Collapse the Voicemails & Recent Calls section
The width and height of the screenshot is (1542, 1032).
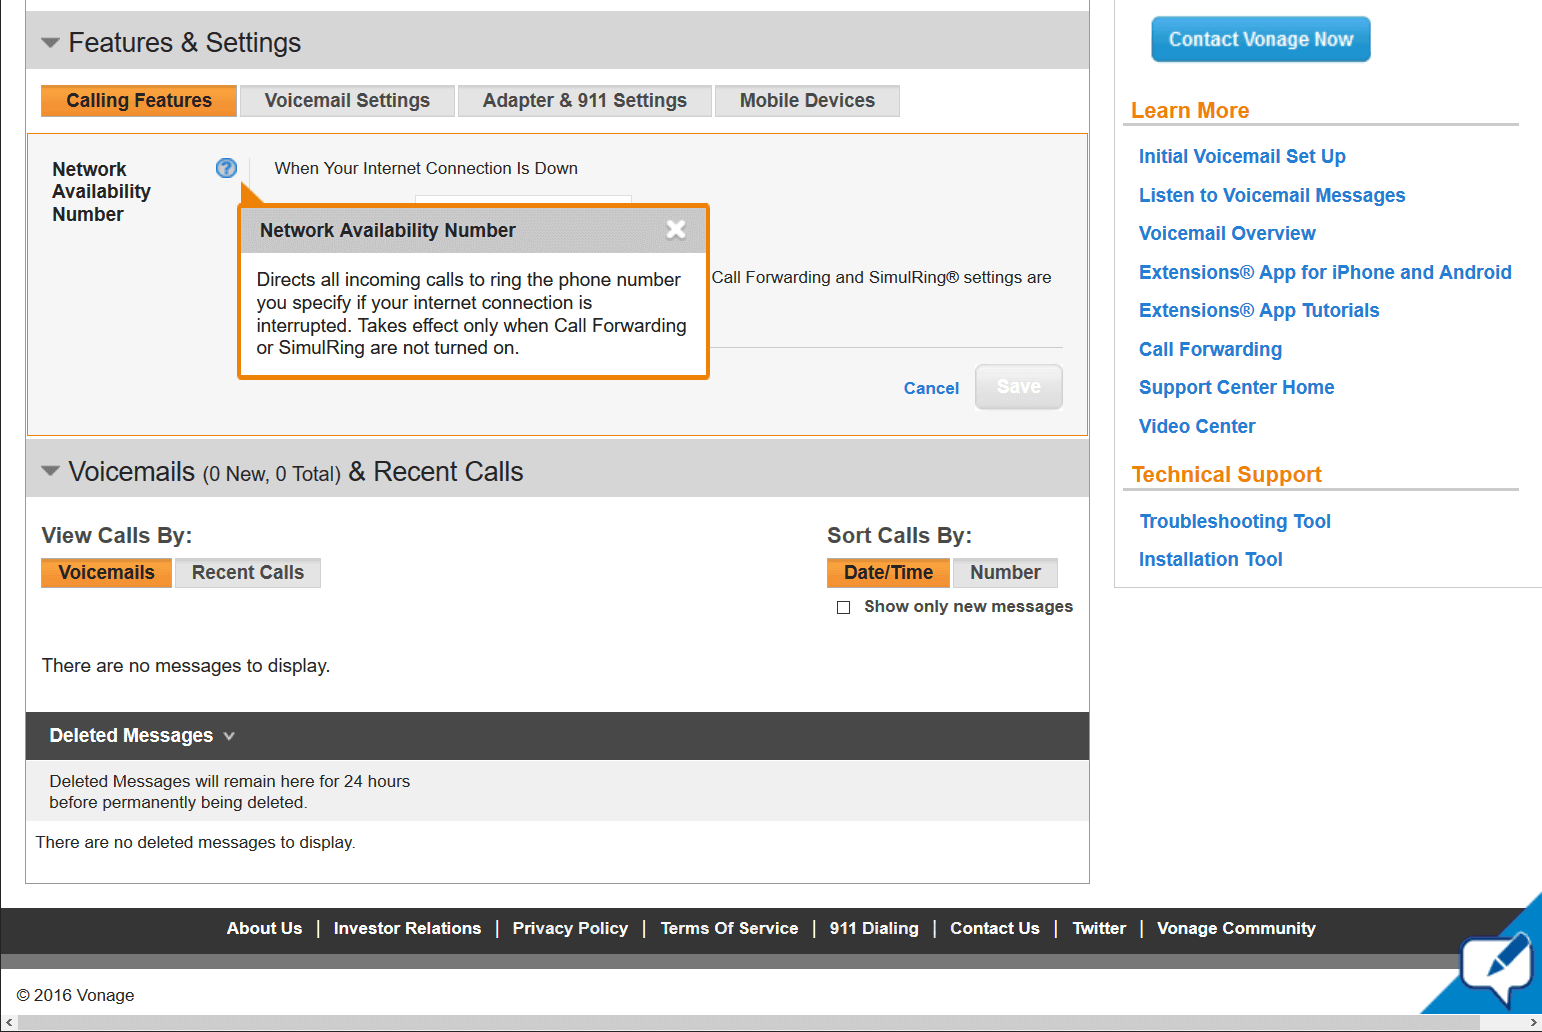pos(50,471)
